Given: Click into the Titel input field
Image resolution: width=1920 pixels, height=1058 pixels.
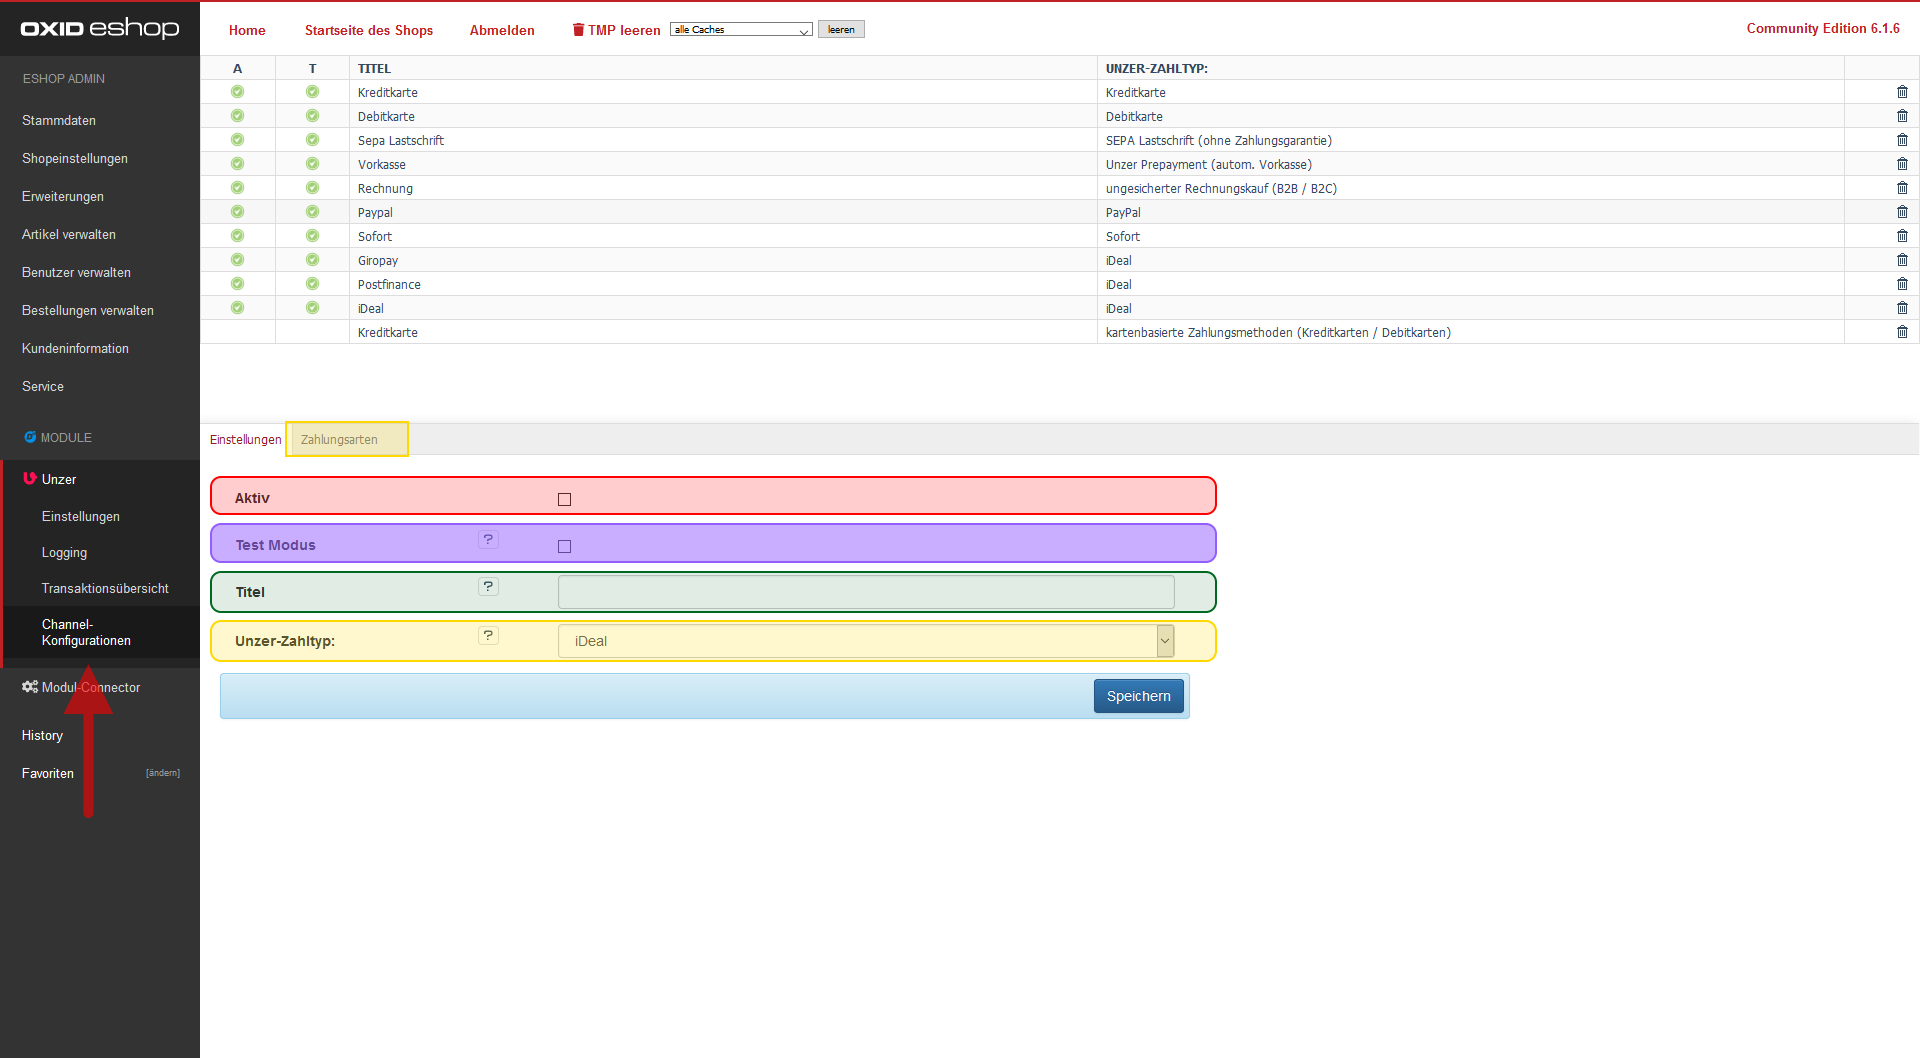Looking at the screenshot, I should click(x=865, y=592).
